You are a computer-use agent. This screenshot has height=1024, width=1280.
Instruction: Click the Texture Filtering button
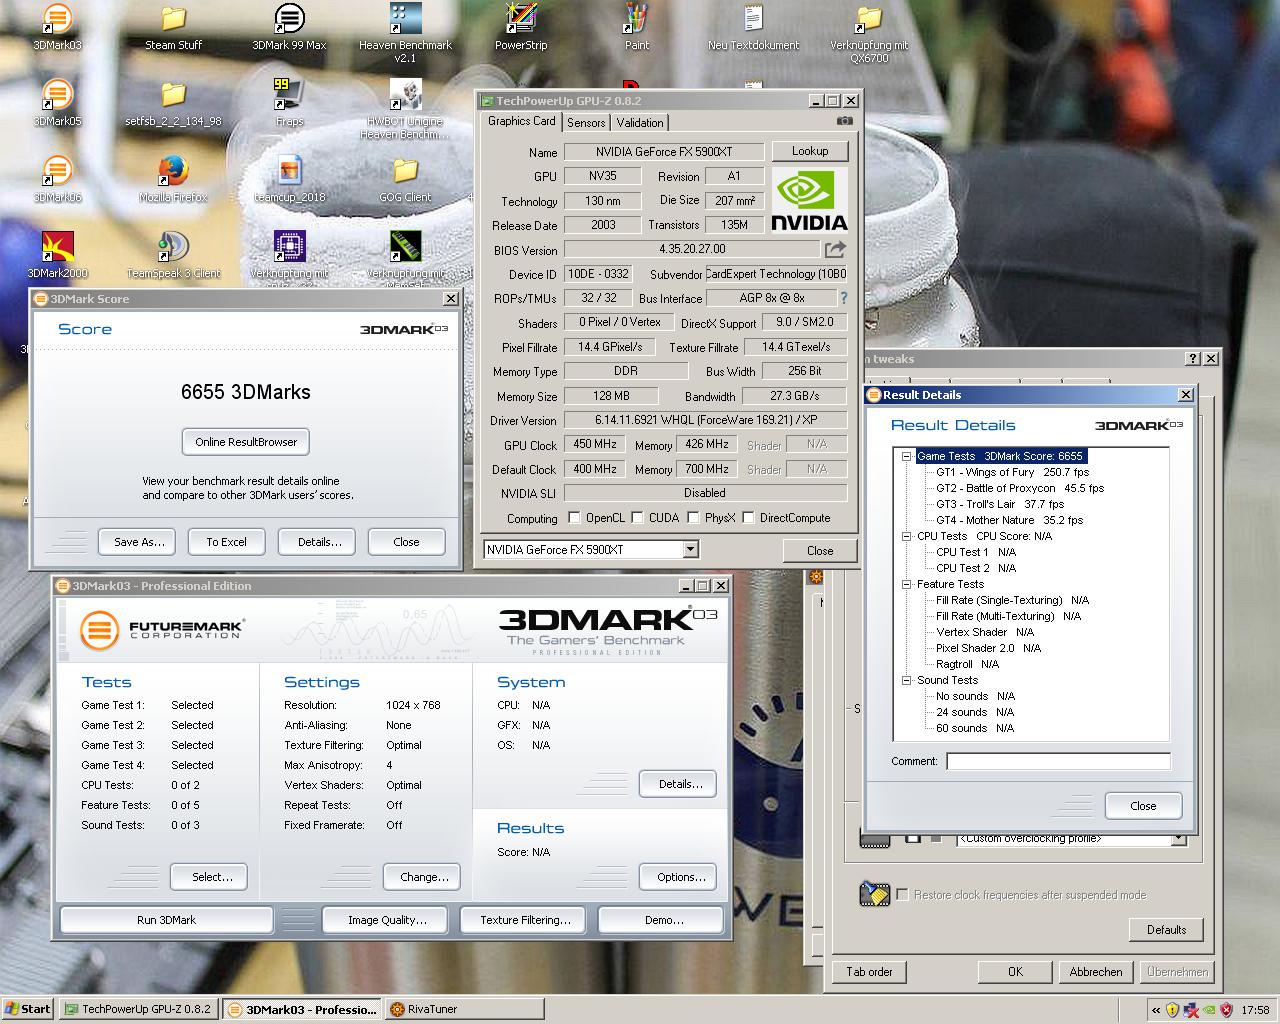coord(525,920)
